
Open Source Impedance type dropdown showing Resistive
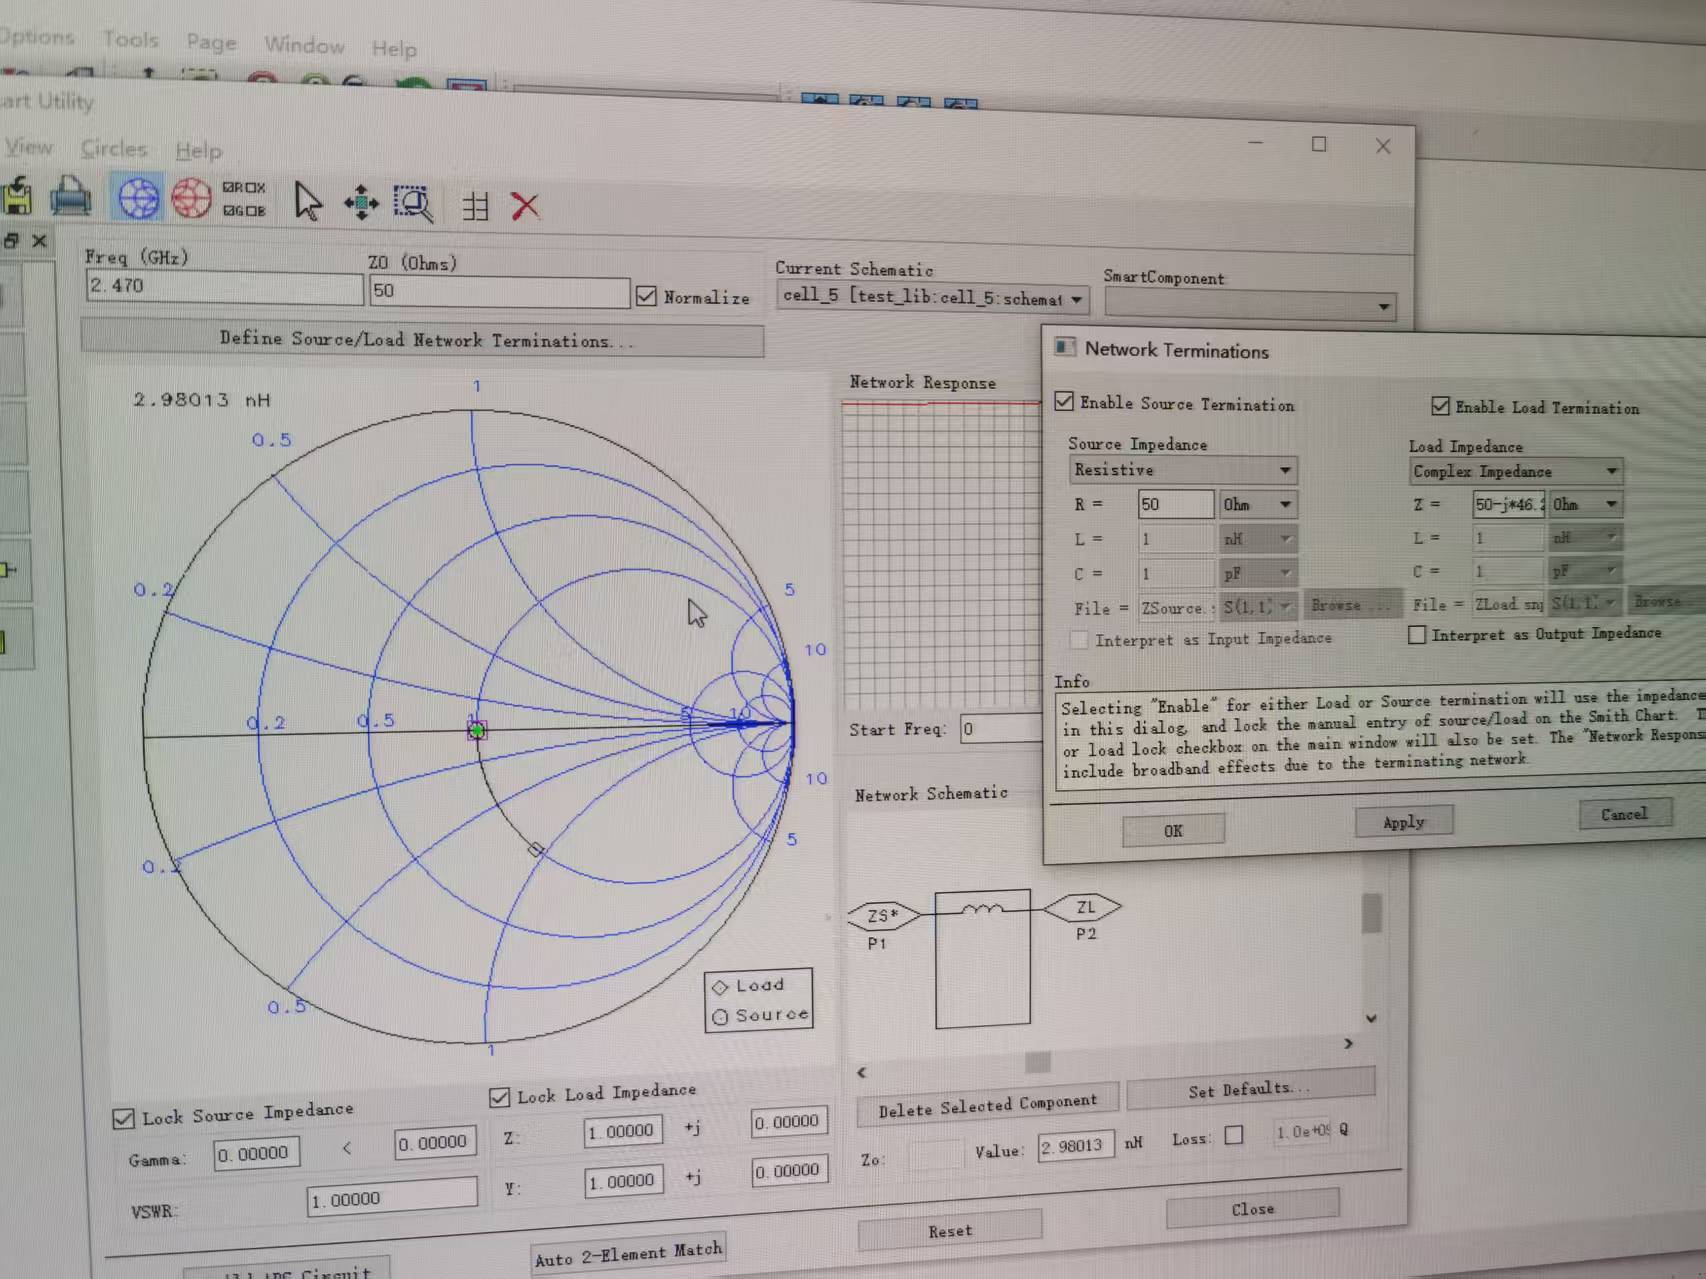1183,469
